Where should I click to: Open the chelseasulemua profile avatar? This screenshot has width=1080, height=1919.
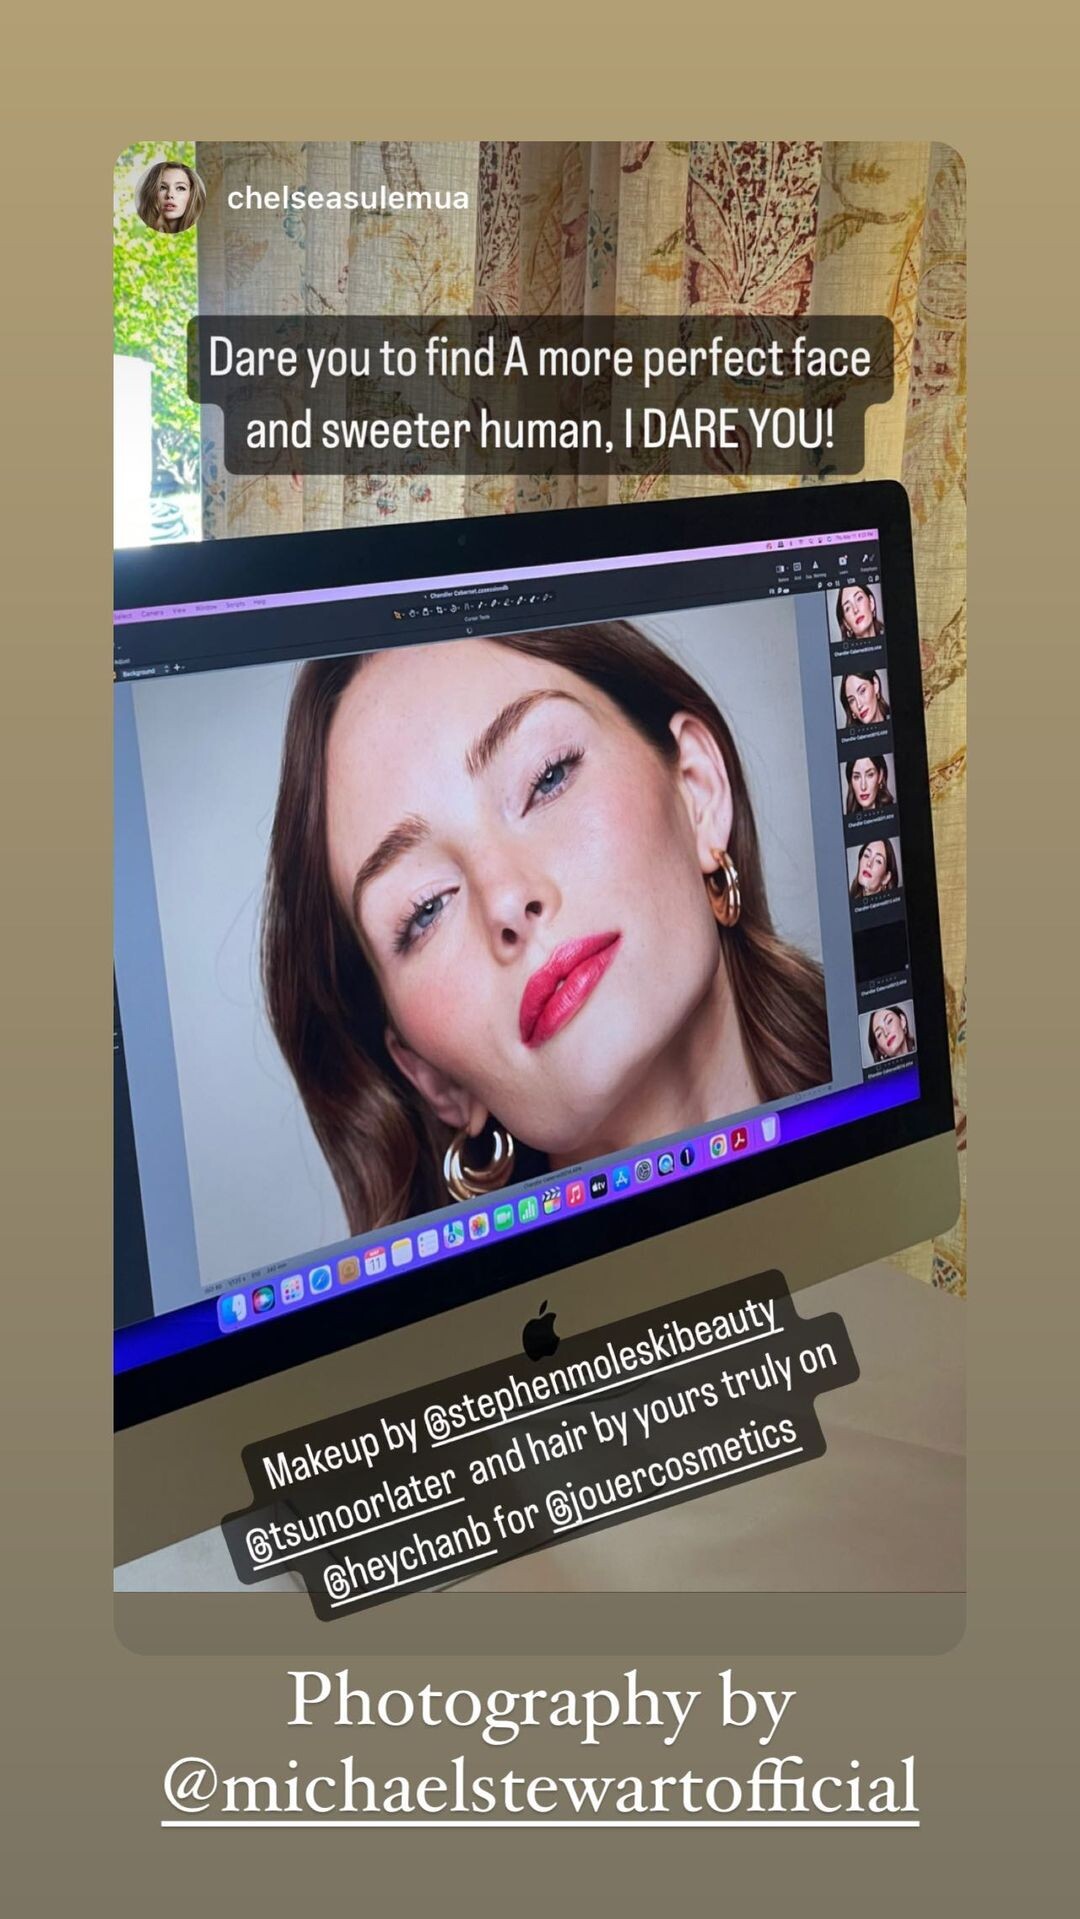(x=170, y=197)
